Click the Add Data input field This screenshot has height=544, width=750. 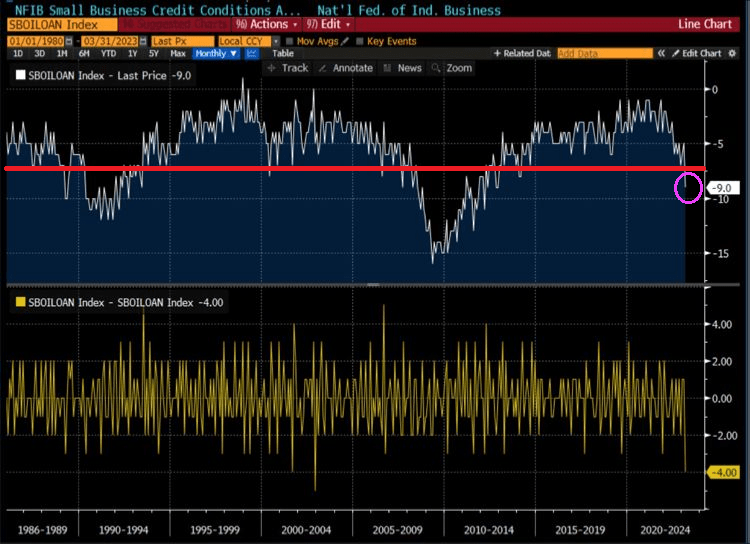(604, 53)
